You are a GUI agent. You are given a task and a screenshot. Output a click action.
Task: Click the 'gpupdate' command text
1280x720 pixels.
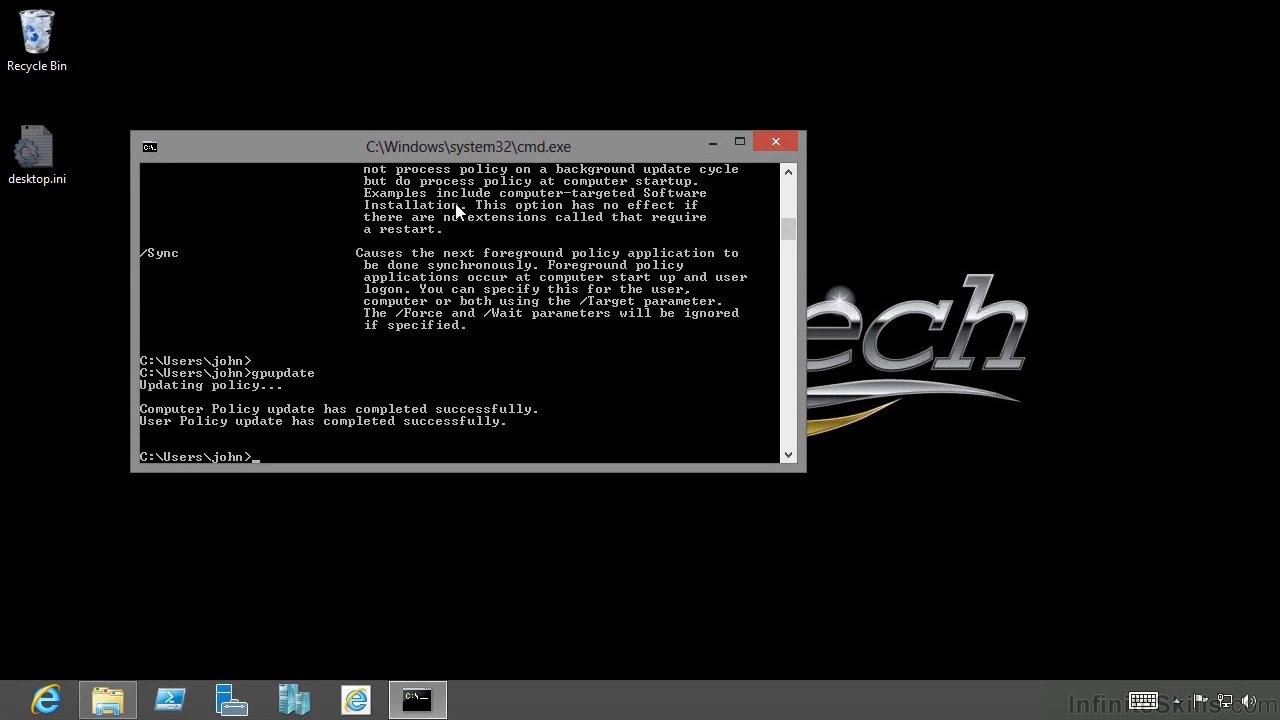pos(283,373)
